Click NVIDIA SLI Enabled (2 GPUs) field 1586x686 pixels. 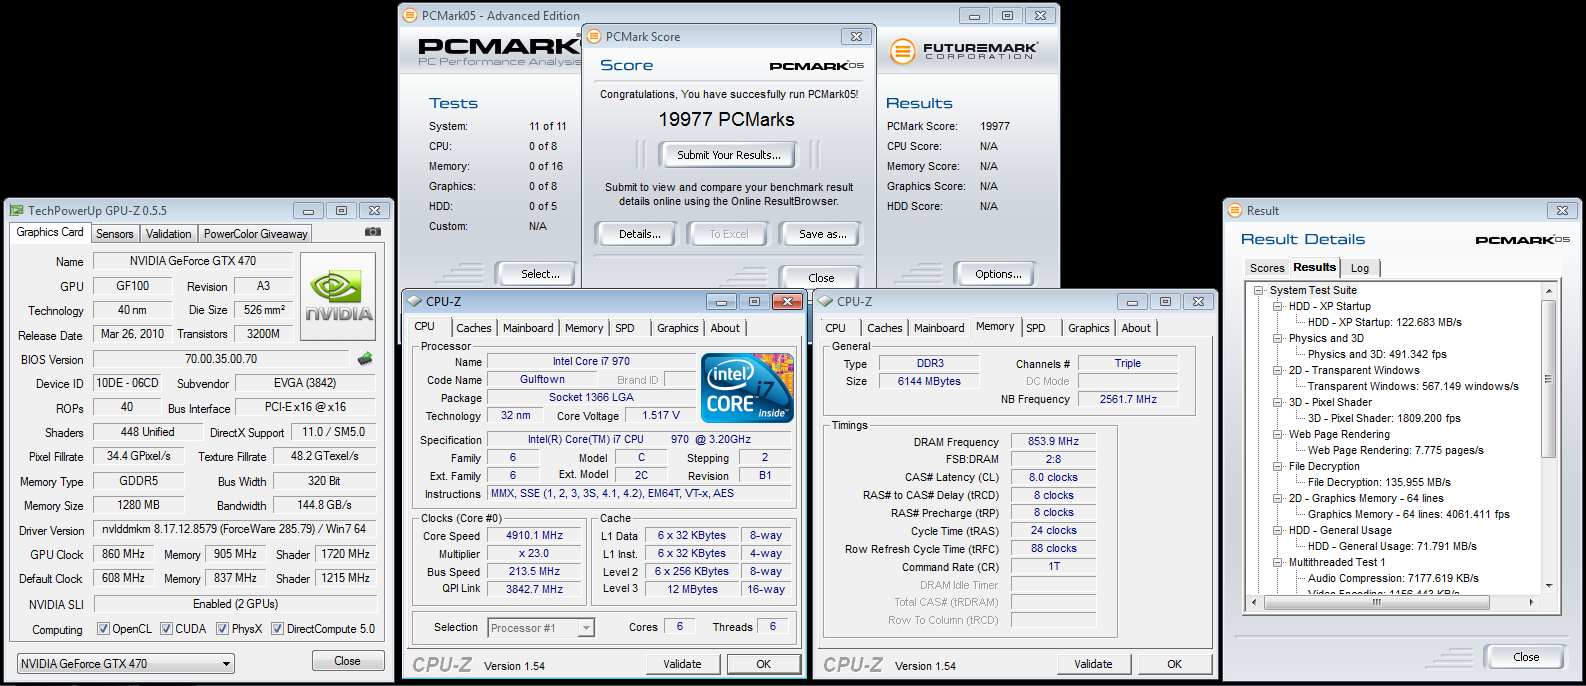point(235,604)
